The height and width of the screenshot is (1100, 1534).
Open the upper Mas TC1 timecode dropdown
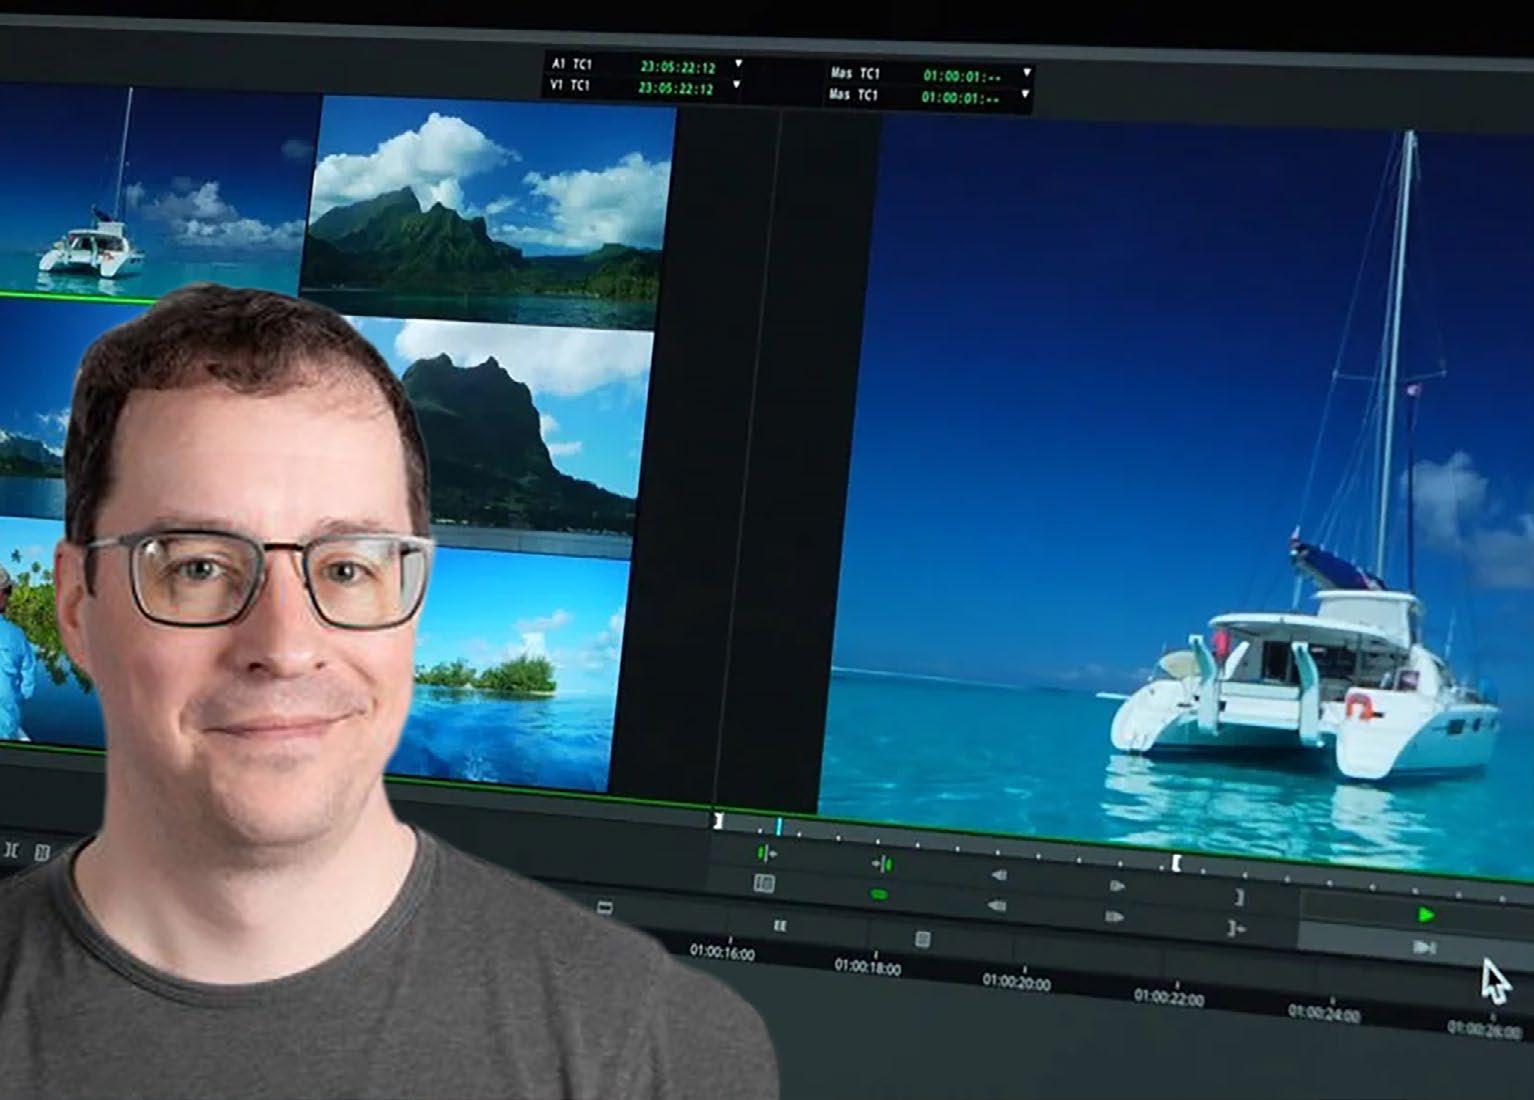pos(1026,73)
